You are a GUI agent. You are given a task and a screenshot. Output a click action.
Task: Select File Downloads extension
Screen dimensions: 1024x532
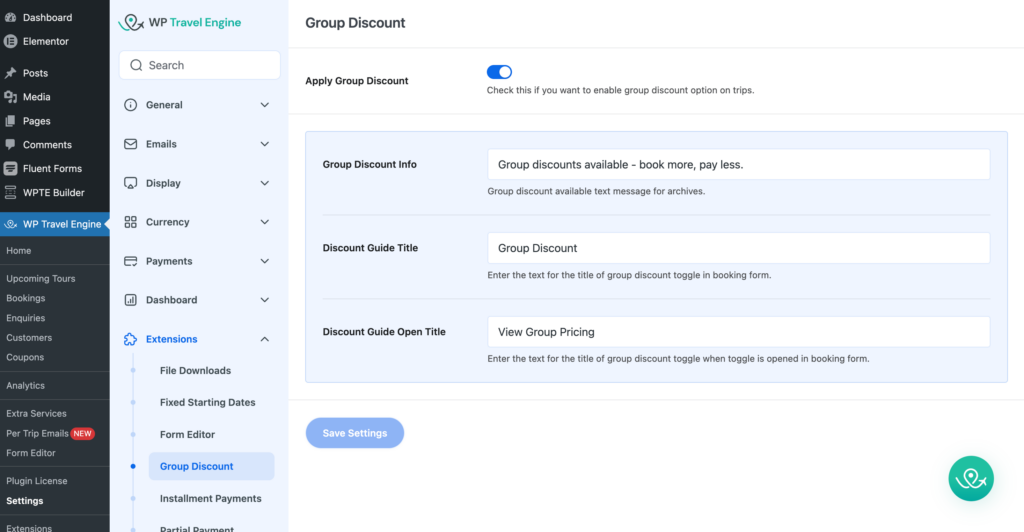tap(195, 370)
